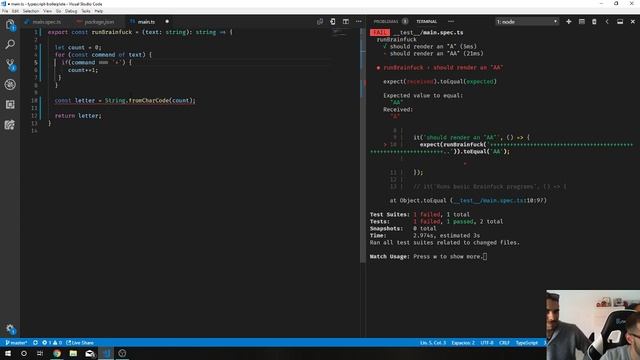Viewport: 640px width, 360px height.
Task: Split the terminal panel
Action: pyautogui.click(x=582, y=22)
